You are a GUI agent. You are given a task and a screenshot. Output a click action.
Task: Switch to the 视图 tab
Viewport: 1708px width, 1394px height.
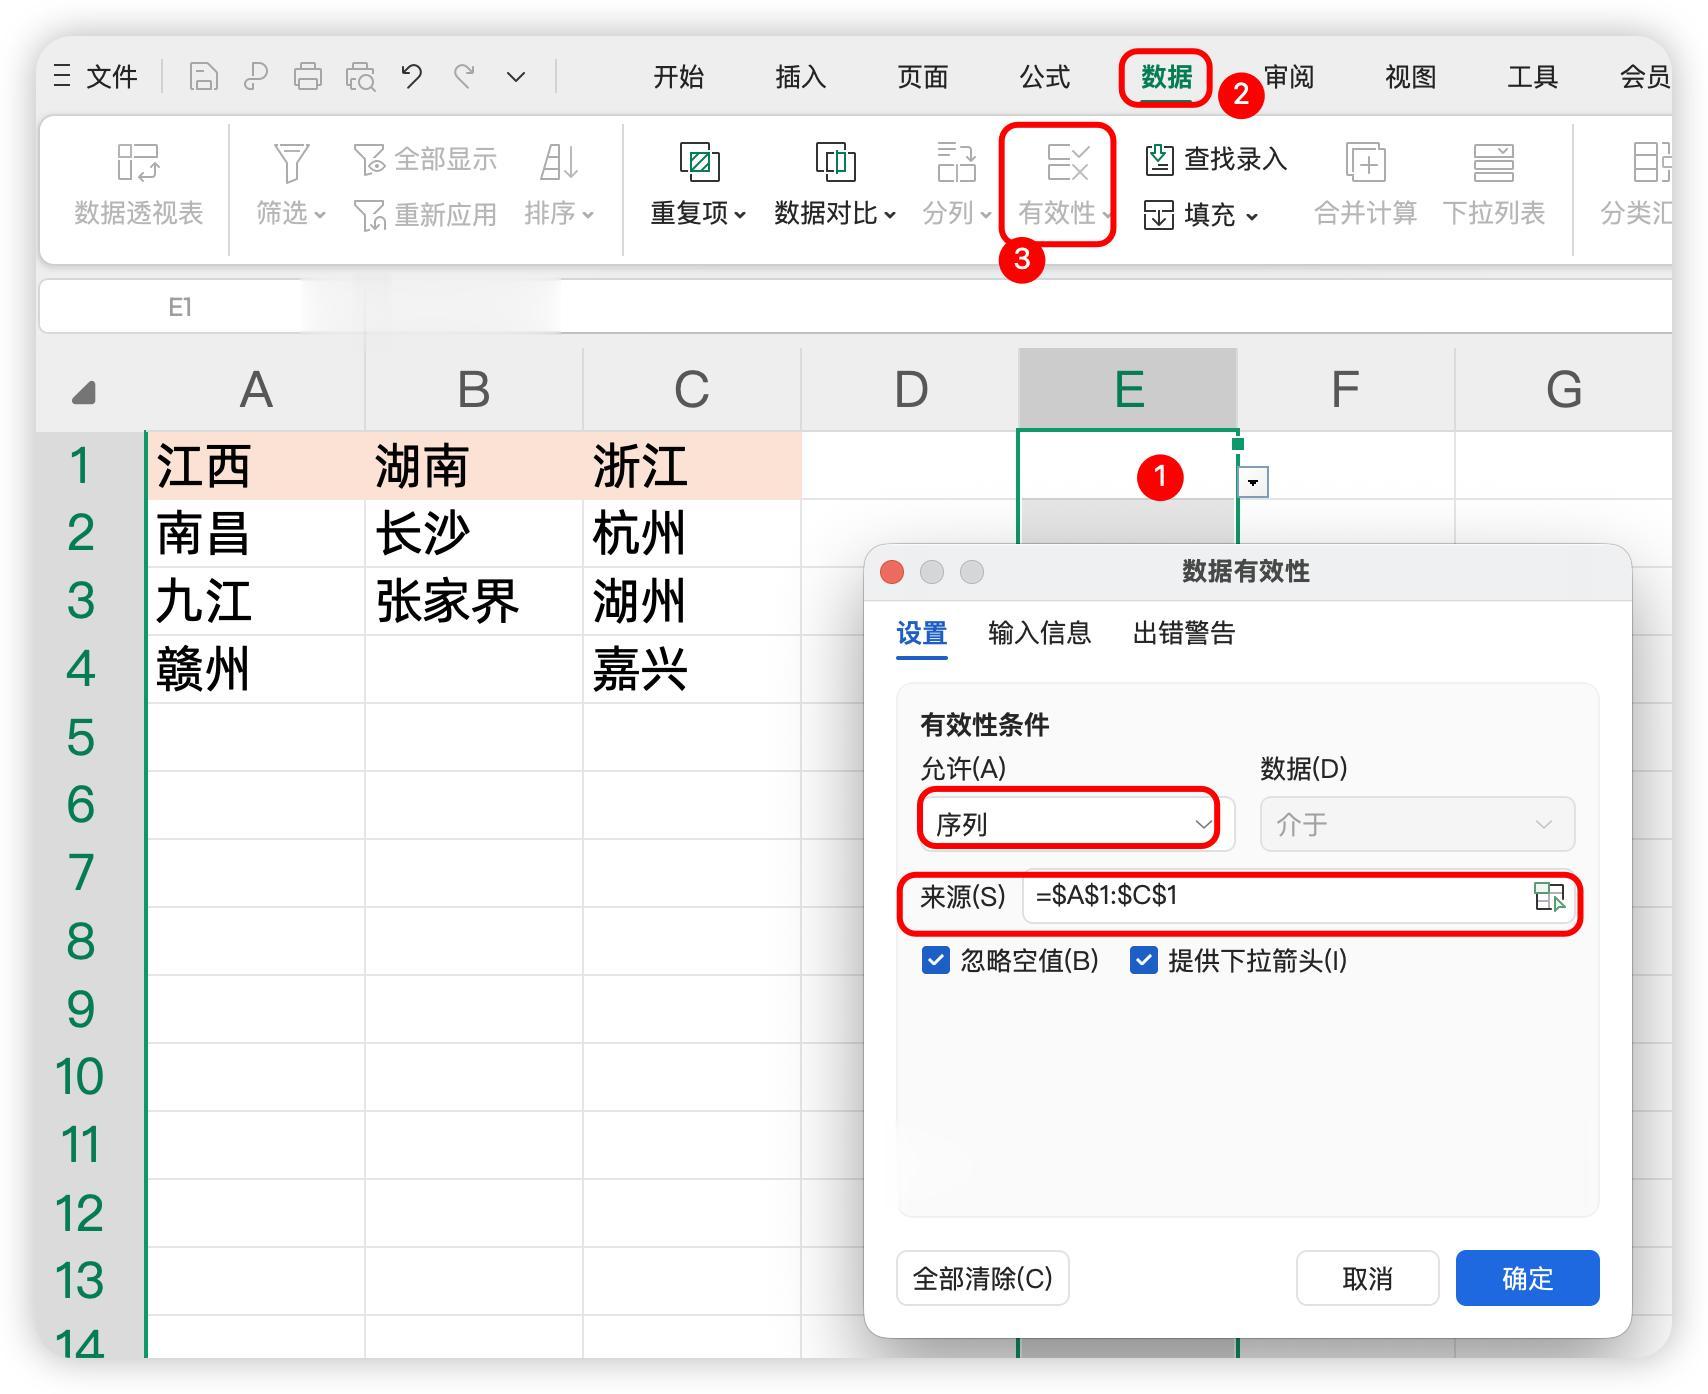tap(1411, 77)
